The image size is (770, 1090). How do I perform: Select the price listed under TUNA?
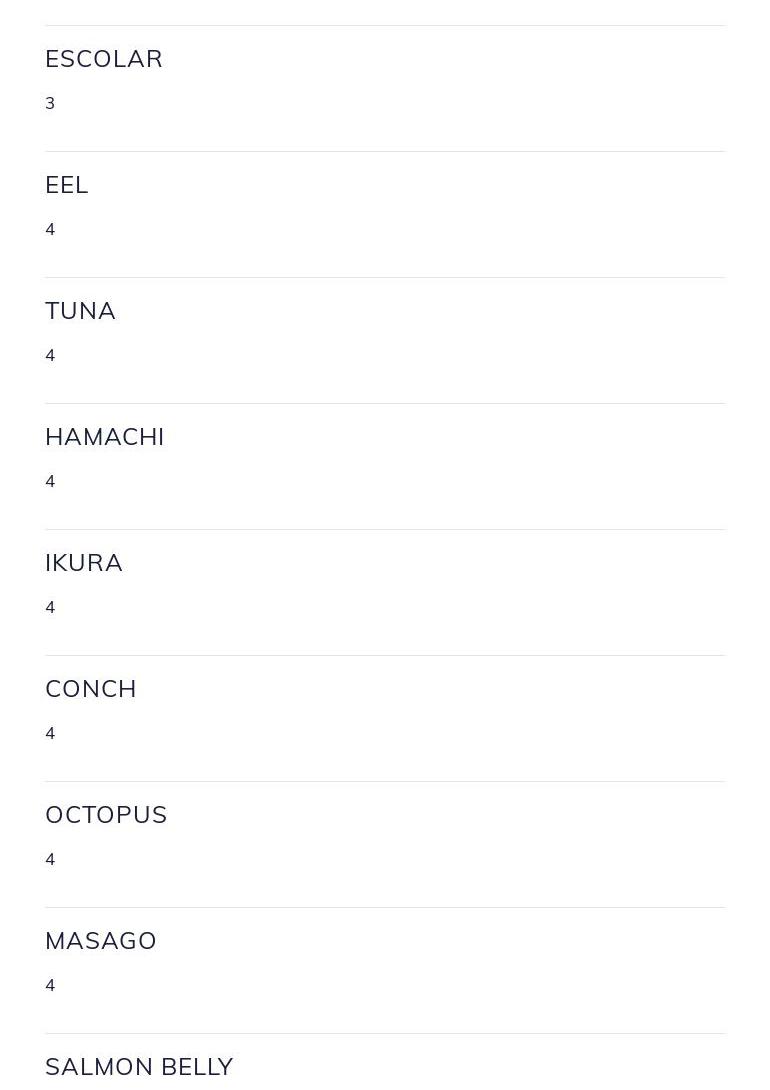coord(50,355)
